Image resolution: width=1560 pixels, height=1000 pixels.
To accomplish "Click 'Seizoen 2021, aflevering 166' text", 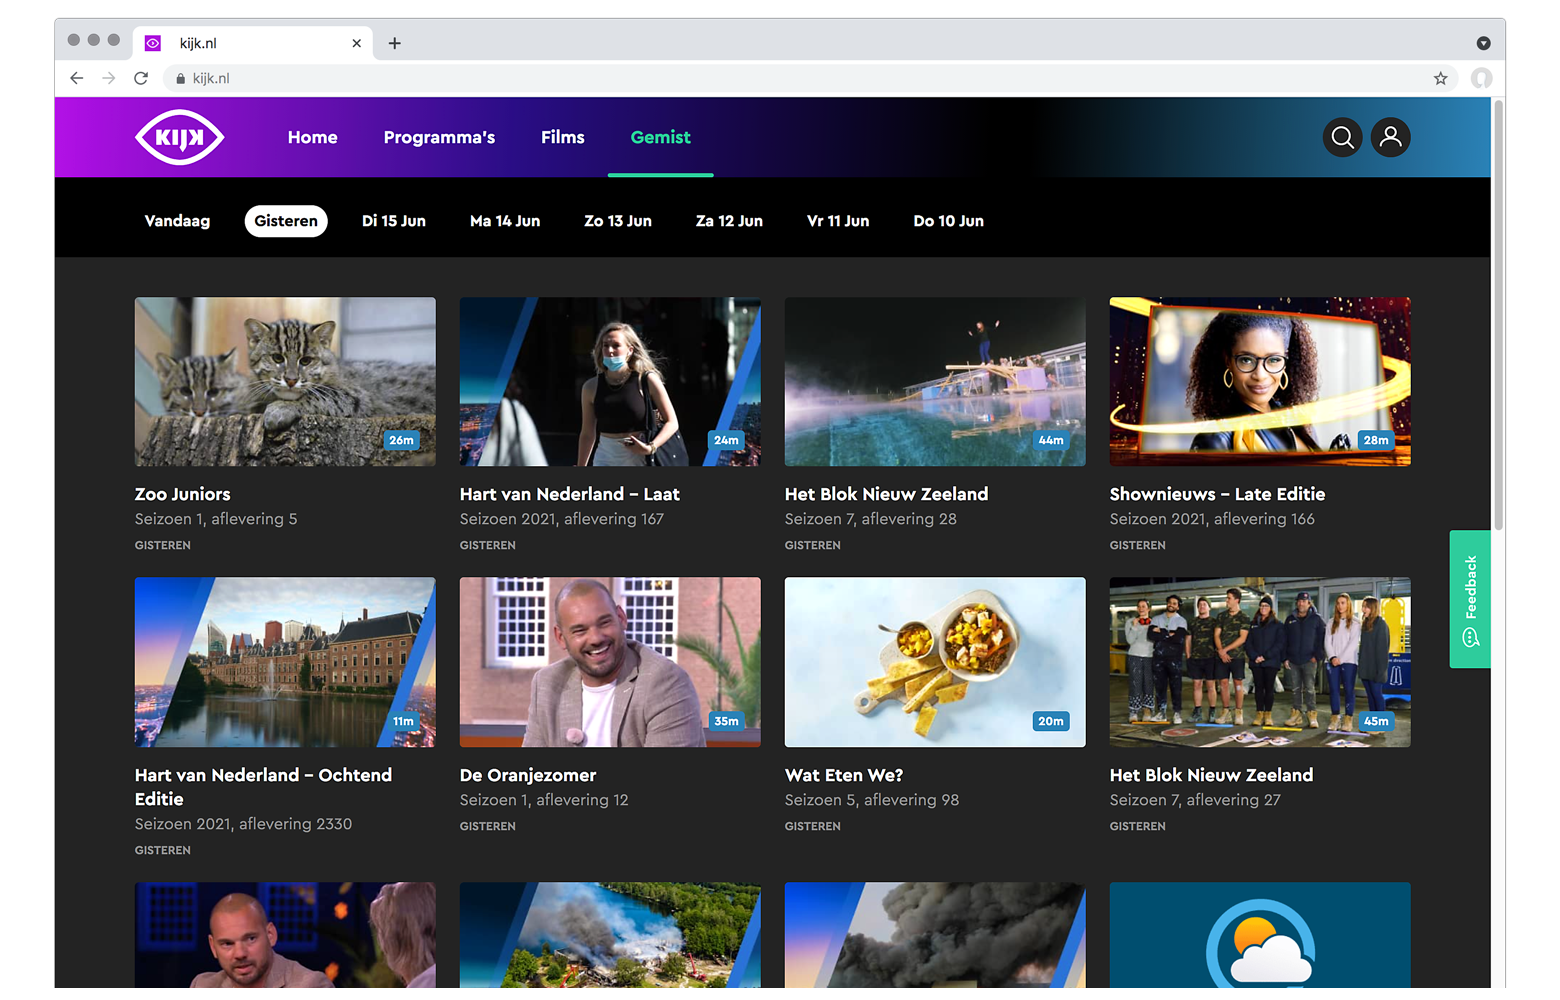I will pyautogui.click(x=1212, y=519).
